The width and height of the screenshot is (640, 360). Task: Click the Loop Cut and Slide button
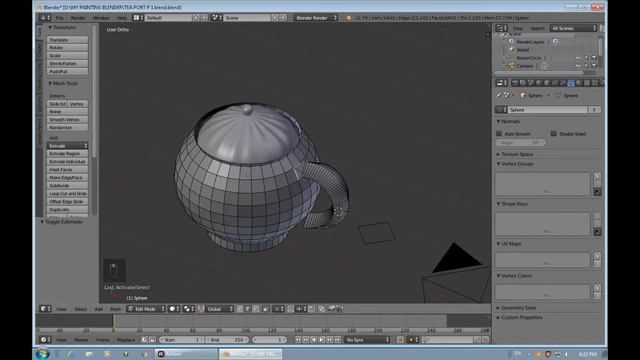coord(67,193)
